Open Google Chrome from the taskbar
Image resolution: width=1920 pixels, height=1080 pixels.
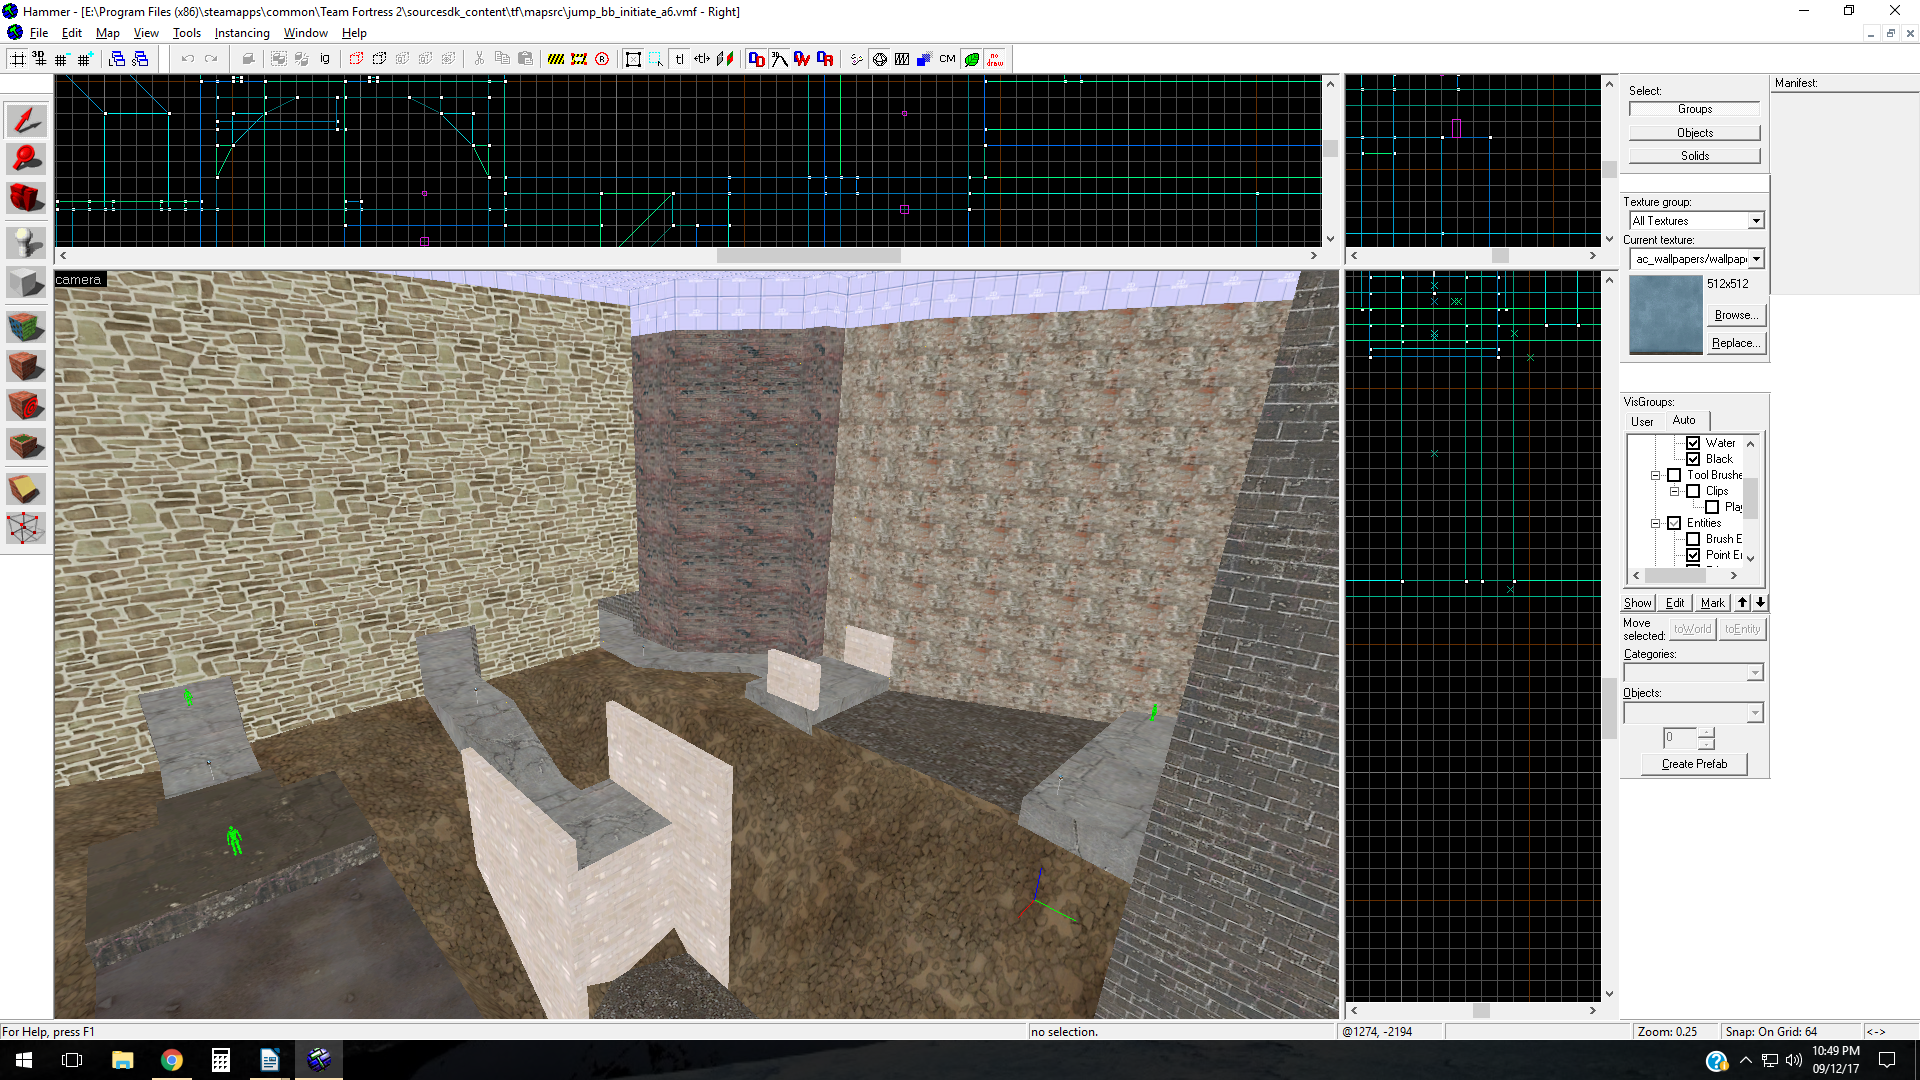(x=172, y=1060)
